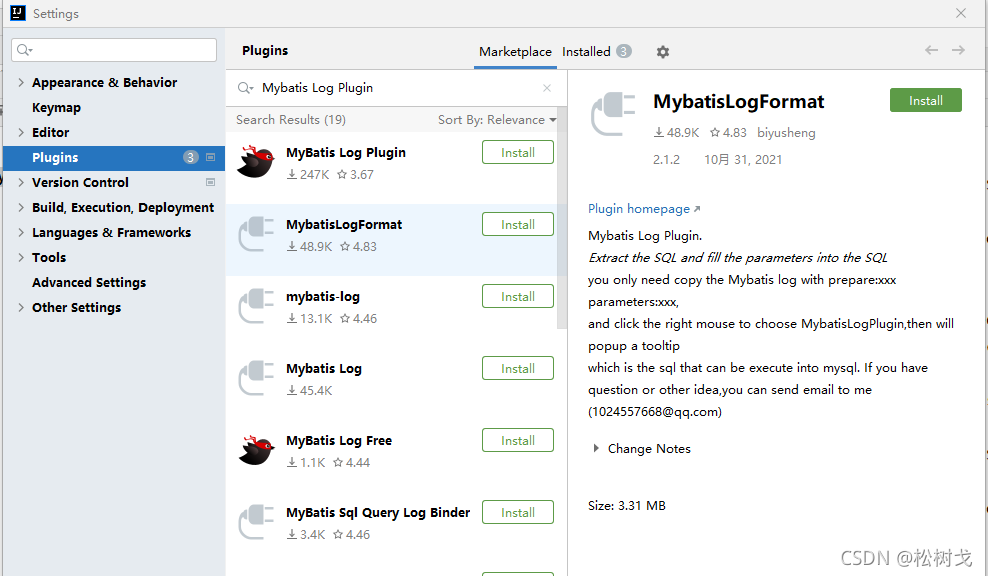
Task: Install MybatisLogFormat from the results list
Action: [518, 224]
